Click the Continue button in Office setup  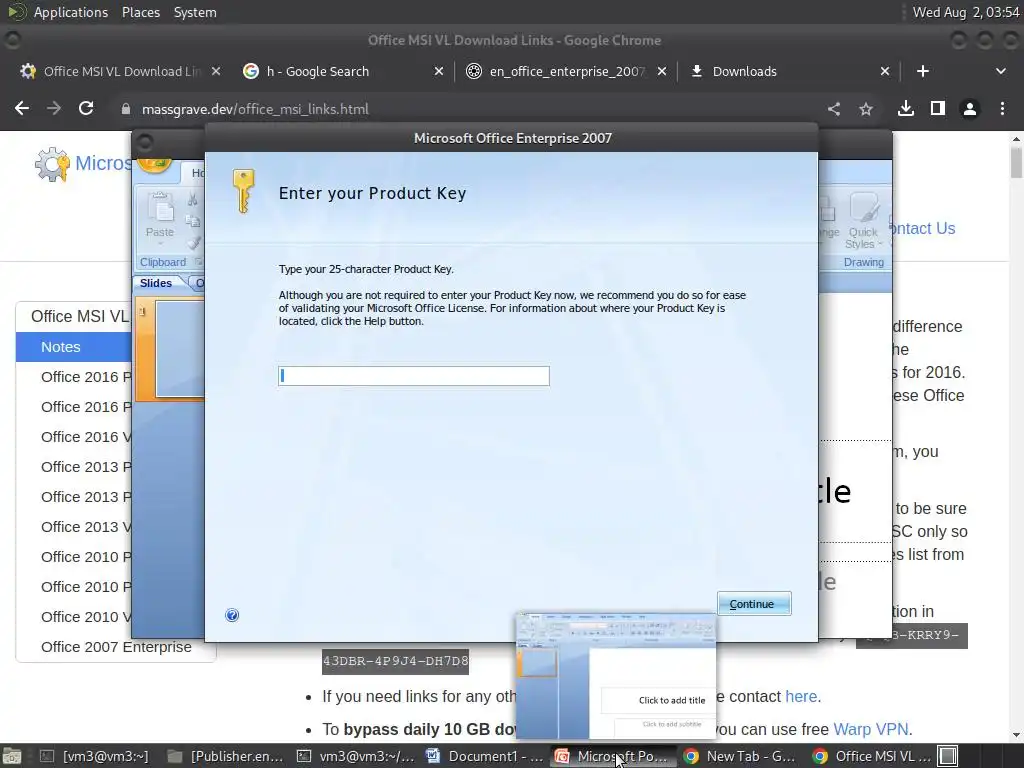754,603
